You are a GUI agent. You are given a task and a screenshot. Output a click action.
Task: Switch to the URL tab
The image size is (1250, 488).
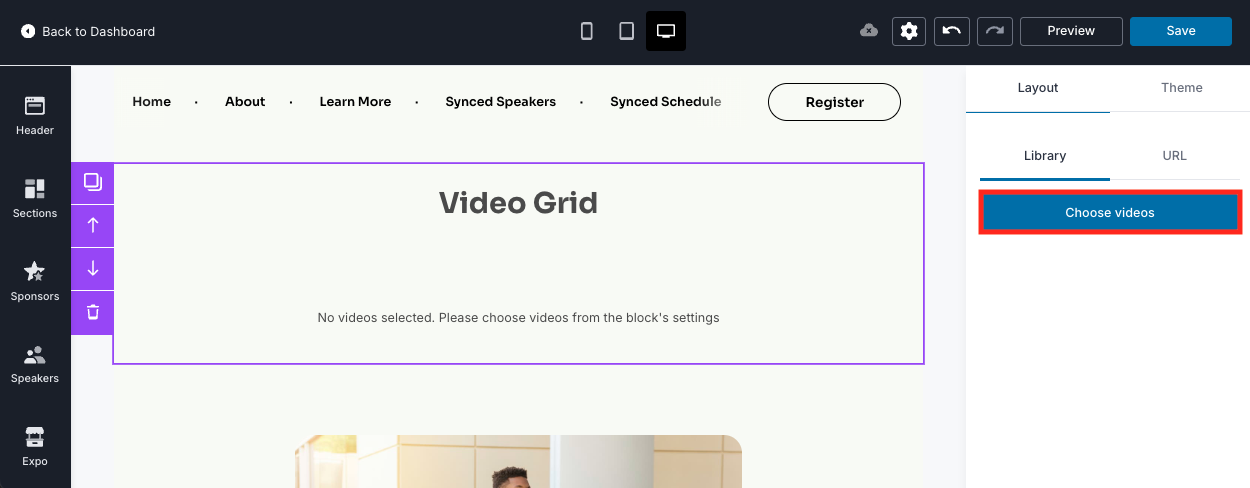(x=1174, y=156)
